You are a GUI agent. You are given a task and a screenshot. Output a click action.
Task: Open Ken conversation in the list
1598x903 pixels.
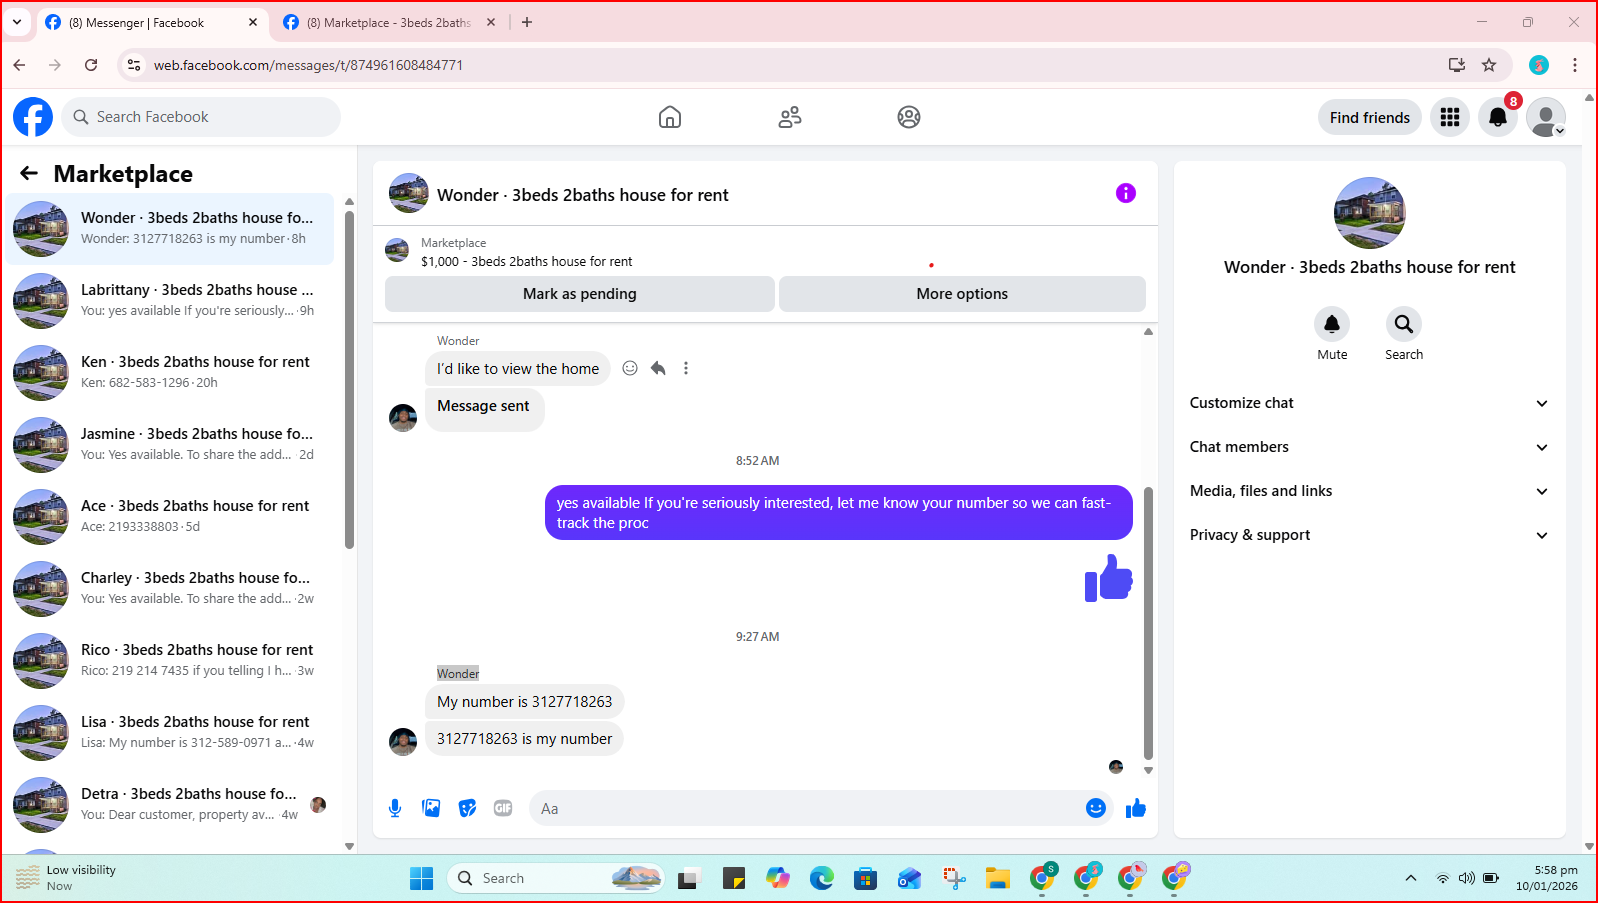click(x=170, y=372)
